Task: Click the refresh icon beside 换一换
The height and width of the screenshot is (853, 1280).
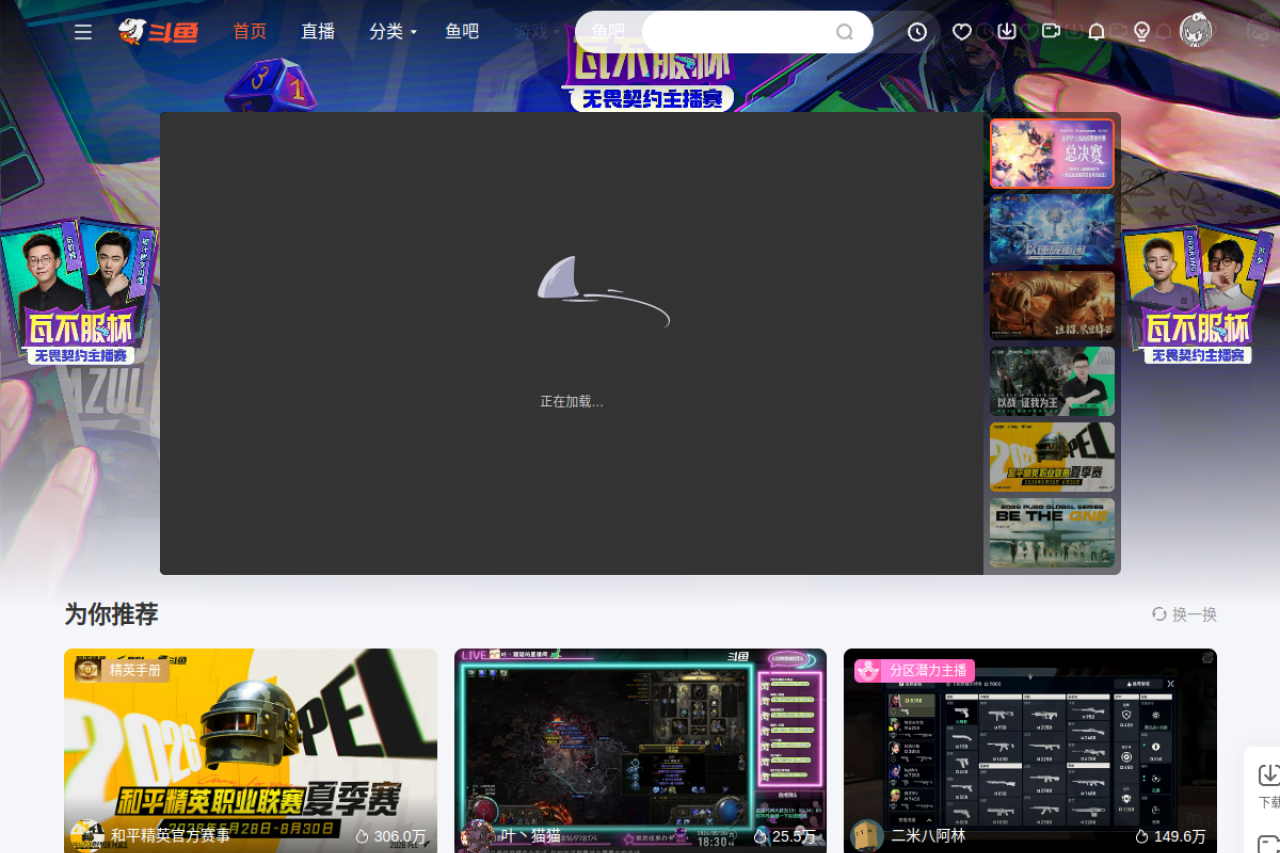Action: pos(1160,614)
